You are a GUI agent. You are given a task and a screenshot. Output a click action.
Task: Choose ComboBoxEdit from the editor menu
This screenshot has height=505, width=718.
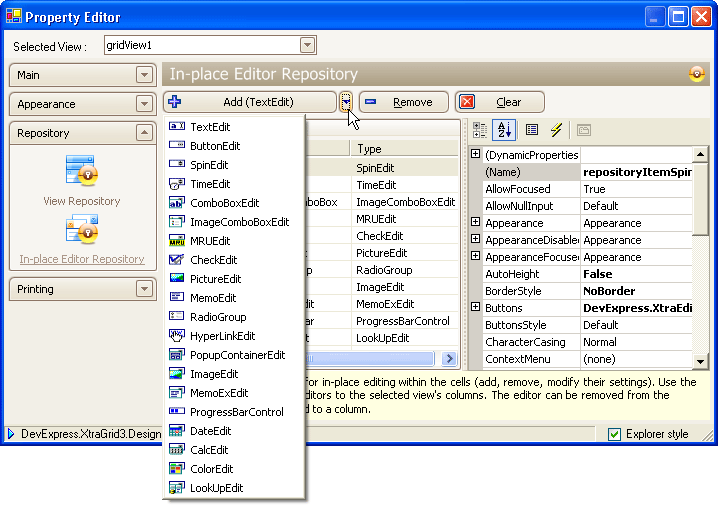point(234,202)
